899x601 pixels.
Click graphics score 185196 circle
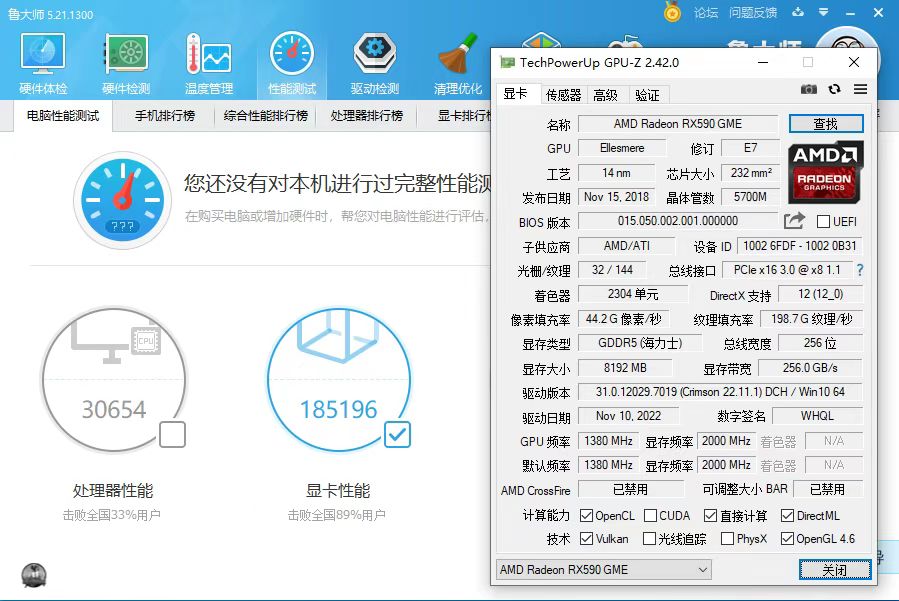point(339,380)
